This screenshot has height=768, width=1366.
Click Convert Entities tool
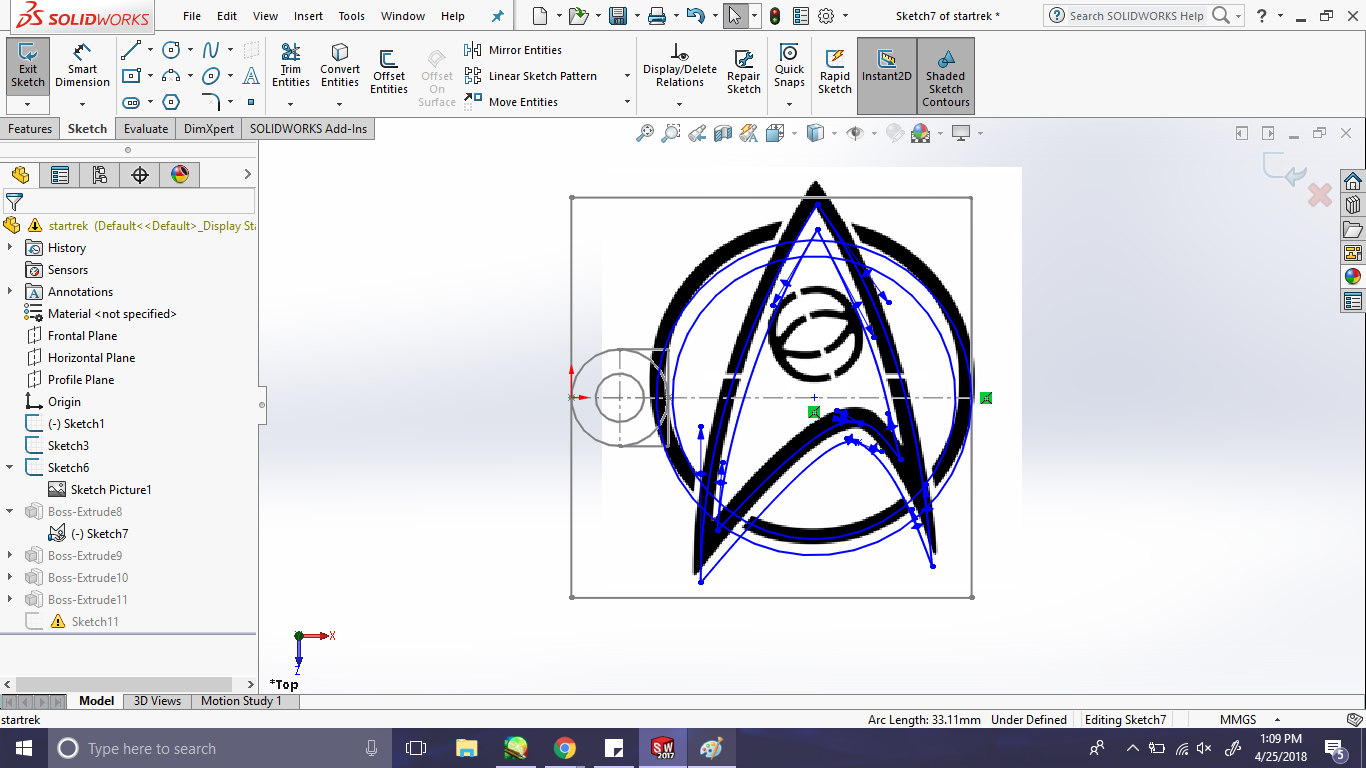click(340, 66)
